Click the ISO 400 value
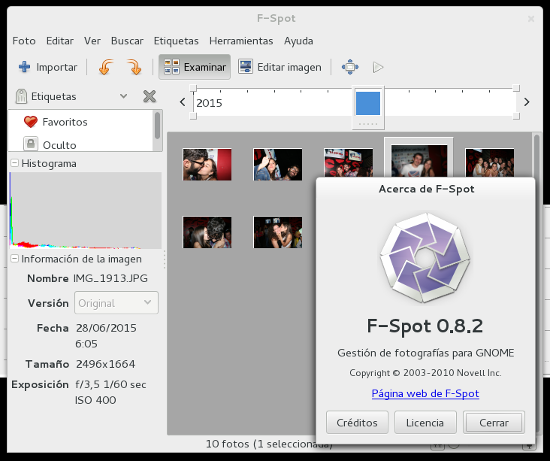Screen dimensions: 550x461 pos(95,400)
